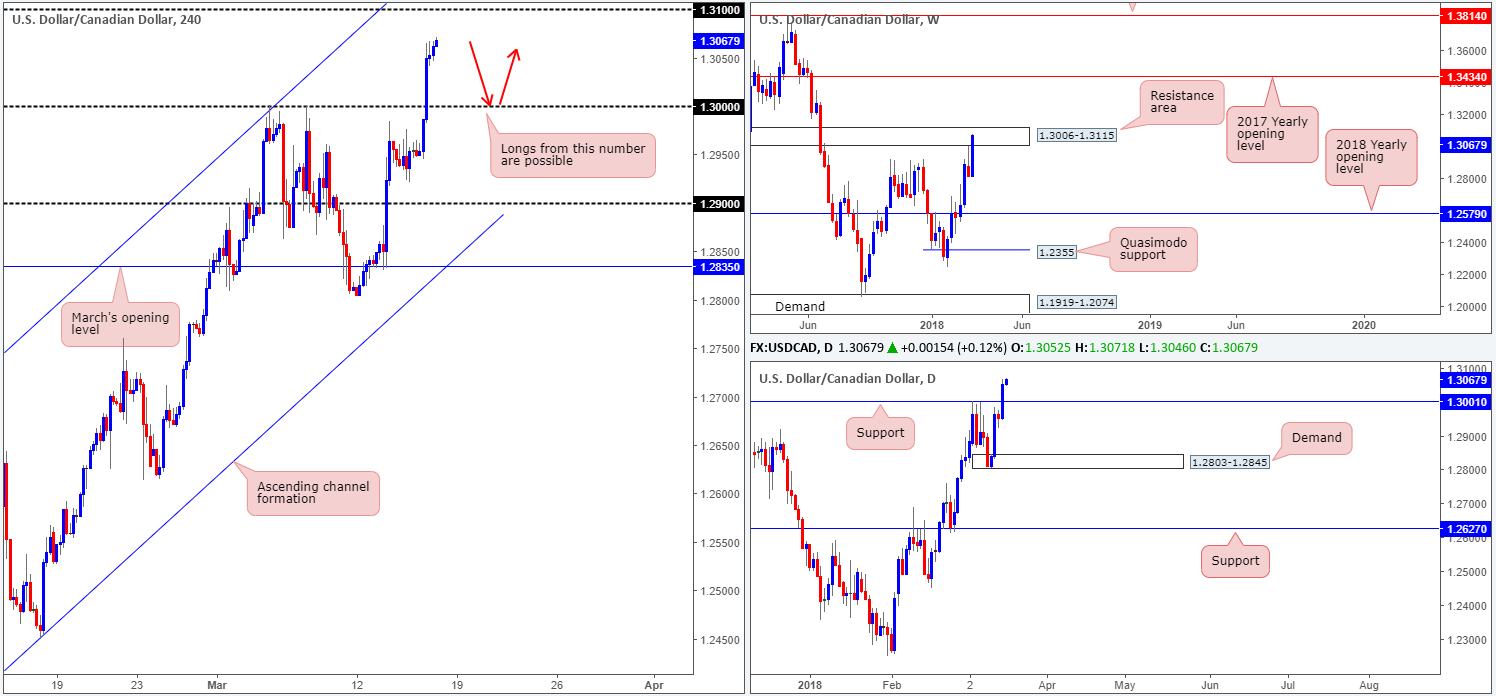Click the blue 1.30679 label on the weekly chart
The height and width of the screenshot is (696, 1496).
coord(1466,144)
